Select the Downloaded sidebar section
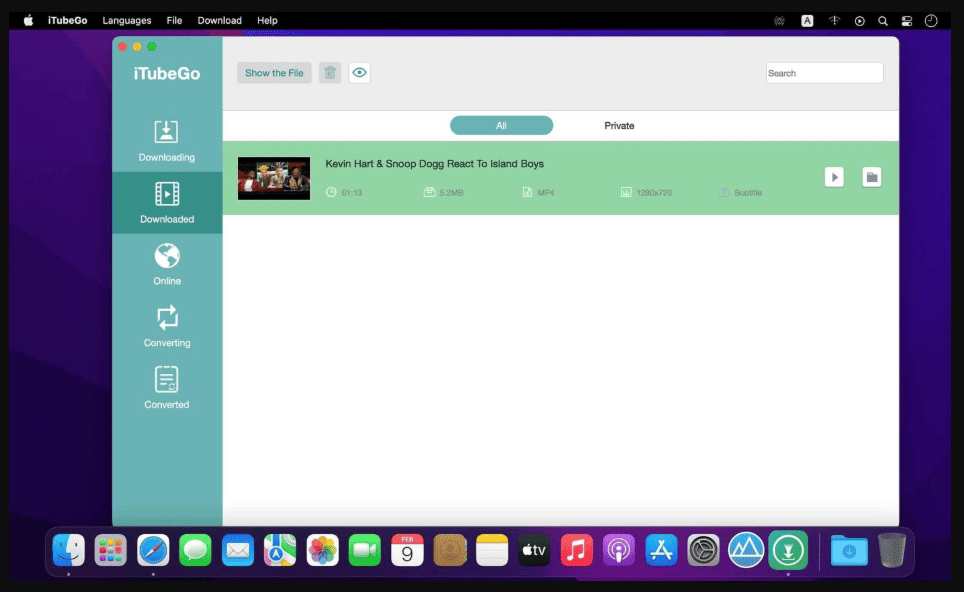Image resolution: width=964 pixels, height=592 pixels. 167,203
